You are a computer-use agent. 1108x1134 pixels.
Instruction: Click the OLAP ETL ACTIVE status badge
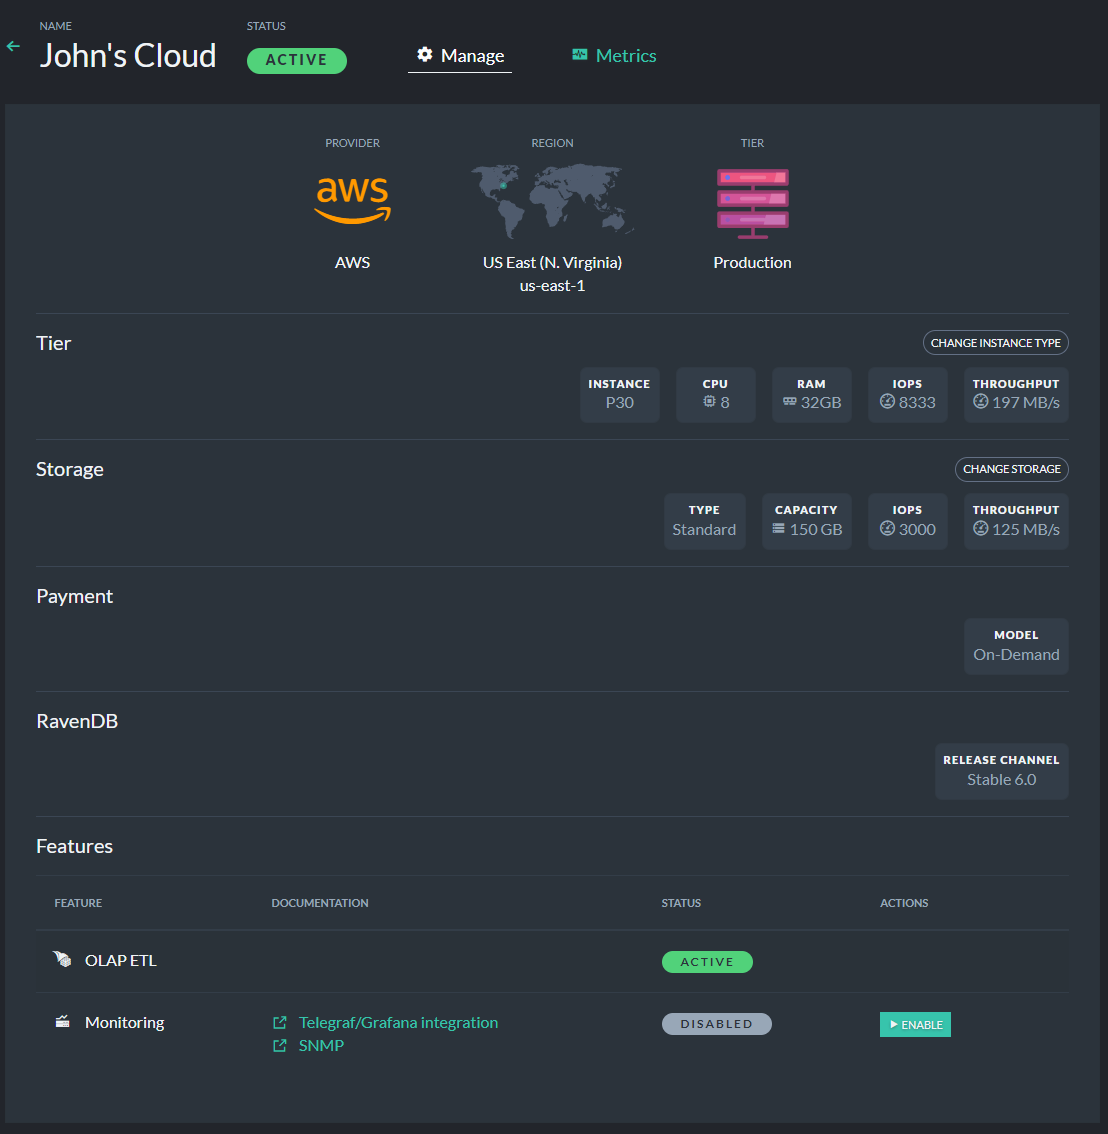(707, 962)
